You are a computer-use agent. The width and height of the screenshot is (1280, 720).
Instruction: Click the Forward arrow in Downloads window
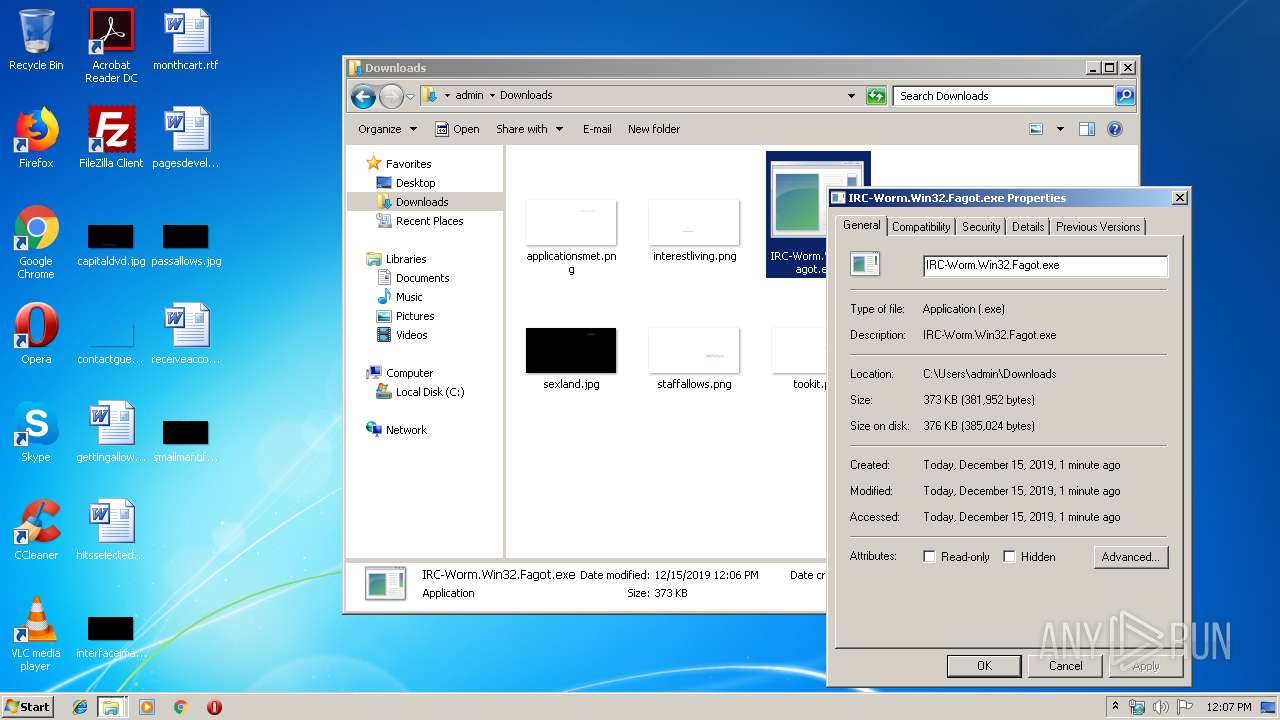point(391,96)
